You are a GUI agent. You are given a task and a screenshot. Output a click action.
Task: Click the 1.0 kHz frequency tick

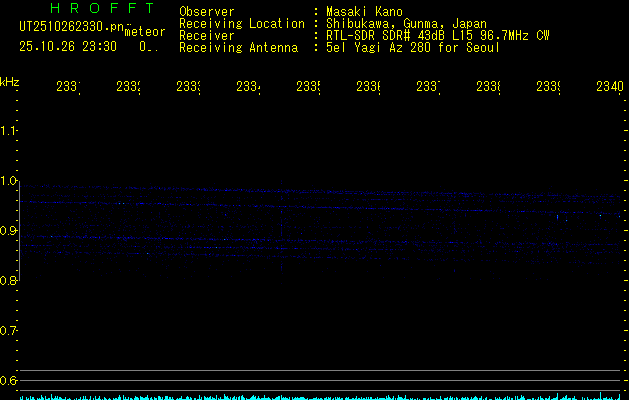pyautogui.click(x=9, y=181)
